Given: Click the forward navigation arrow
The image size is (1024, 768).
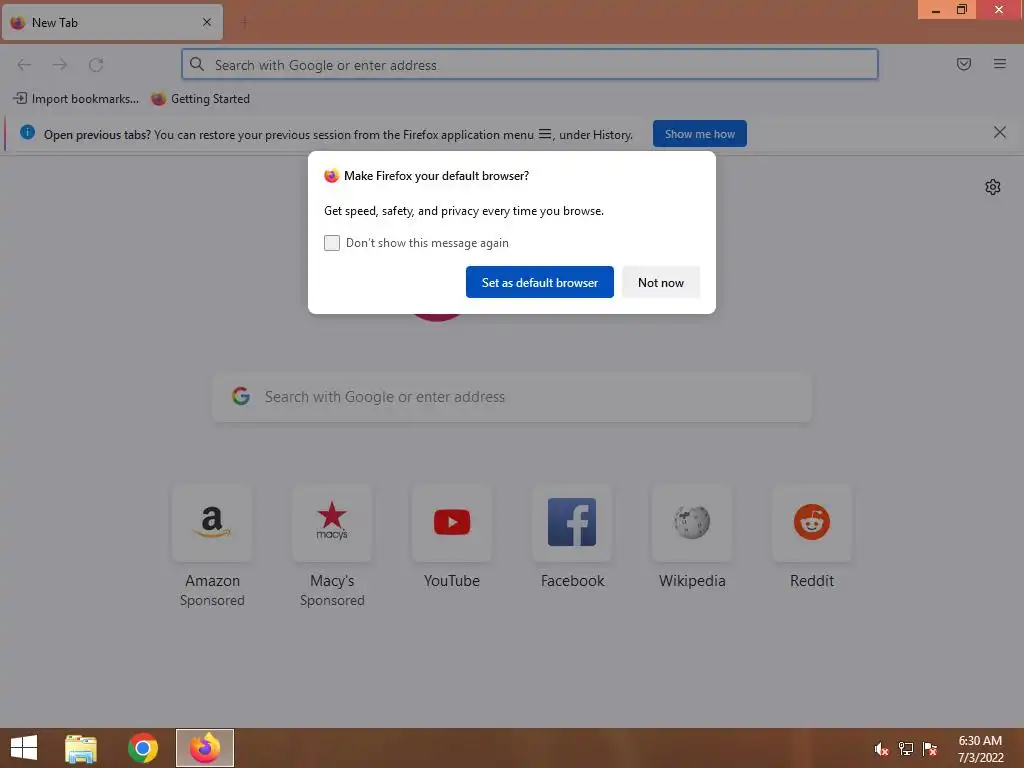Looking at the screenshot, I should pos(60,65).
